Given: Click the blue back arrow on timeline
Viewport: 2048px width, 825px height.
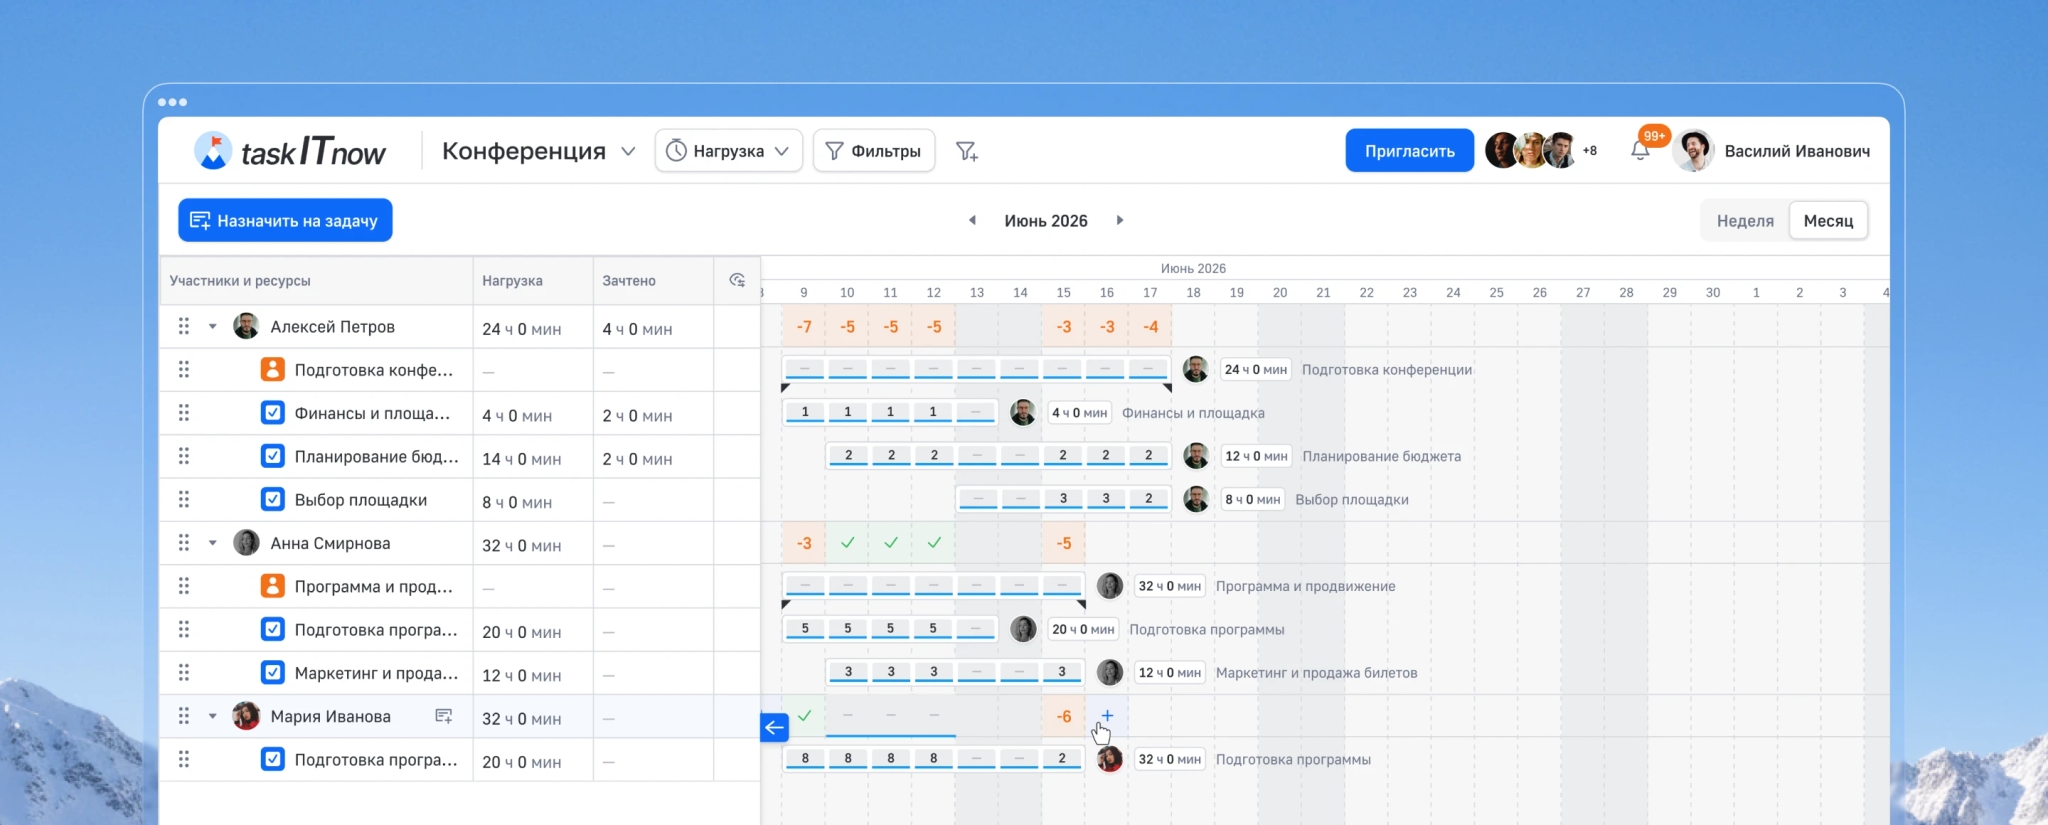Looking at the screenshot, I should click(774, 727).
